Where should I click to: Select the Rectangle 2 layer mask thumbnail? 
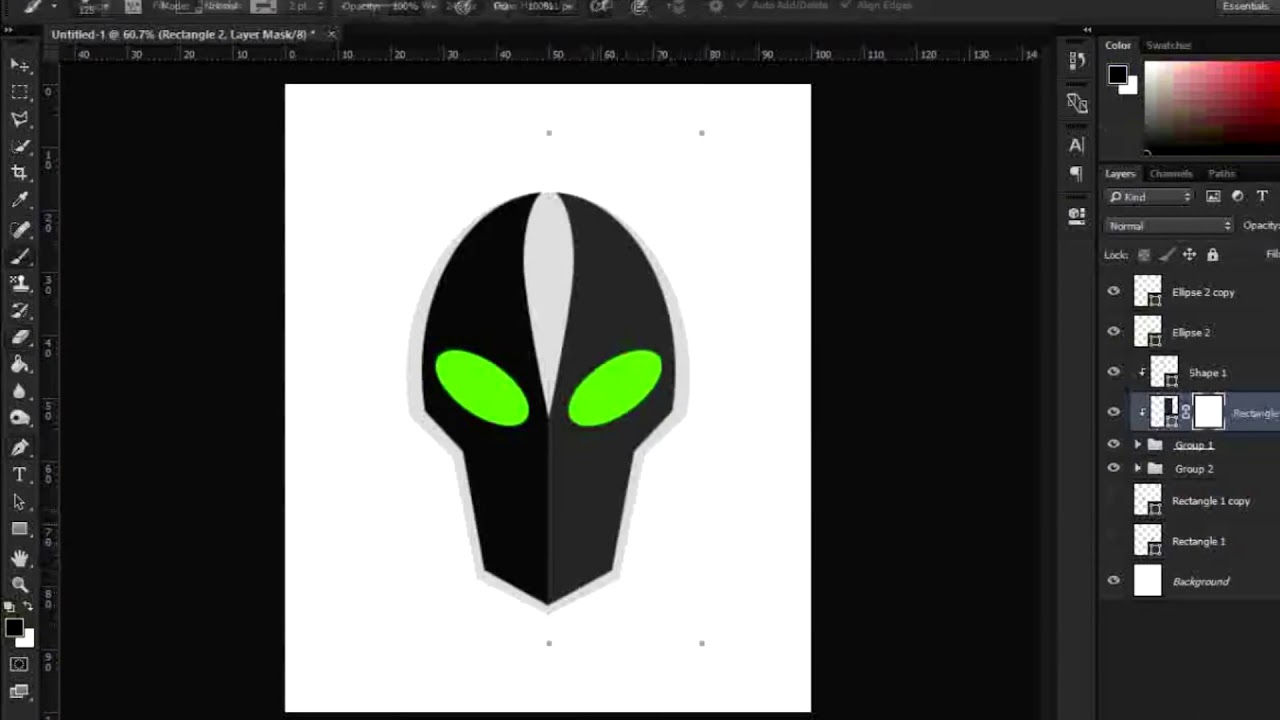pos(1208,412)
